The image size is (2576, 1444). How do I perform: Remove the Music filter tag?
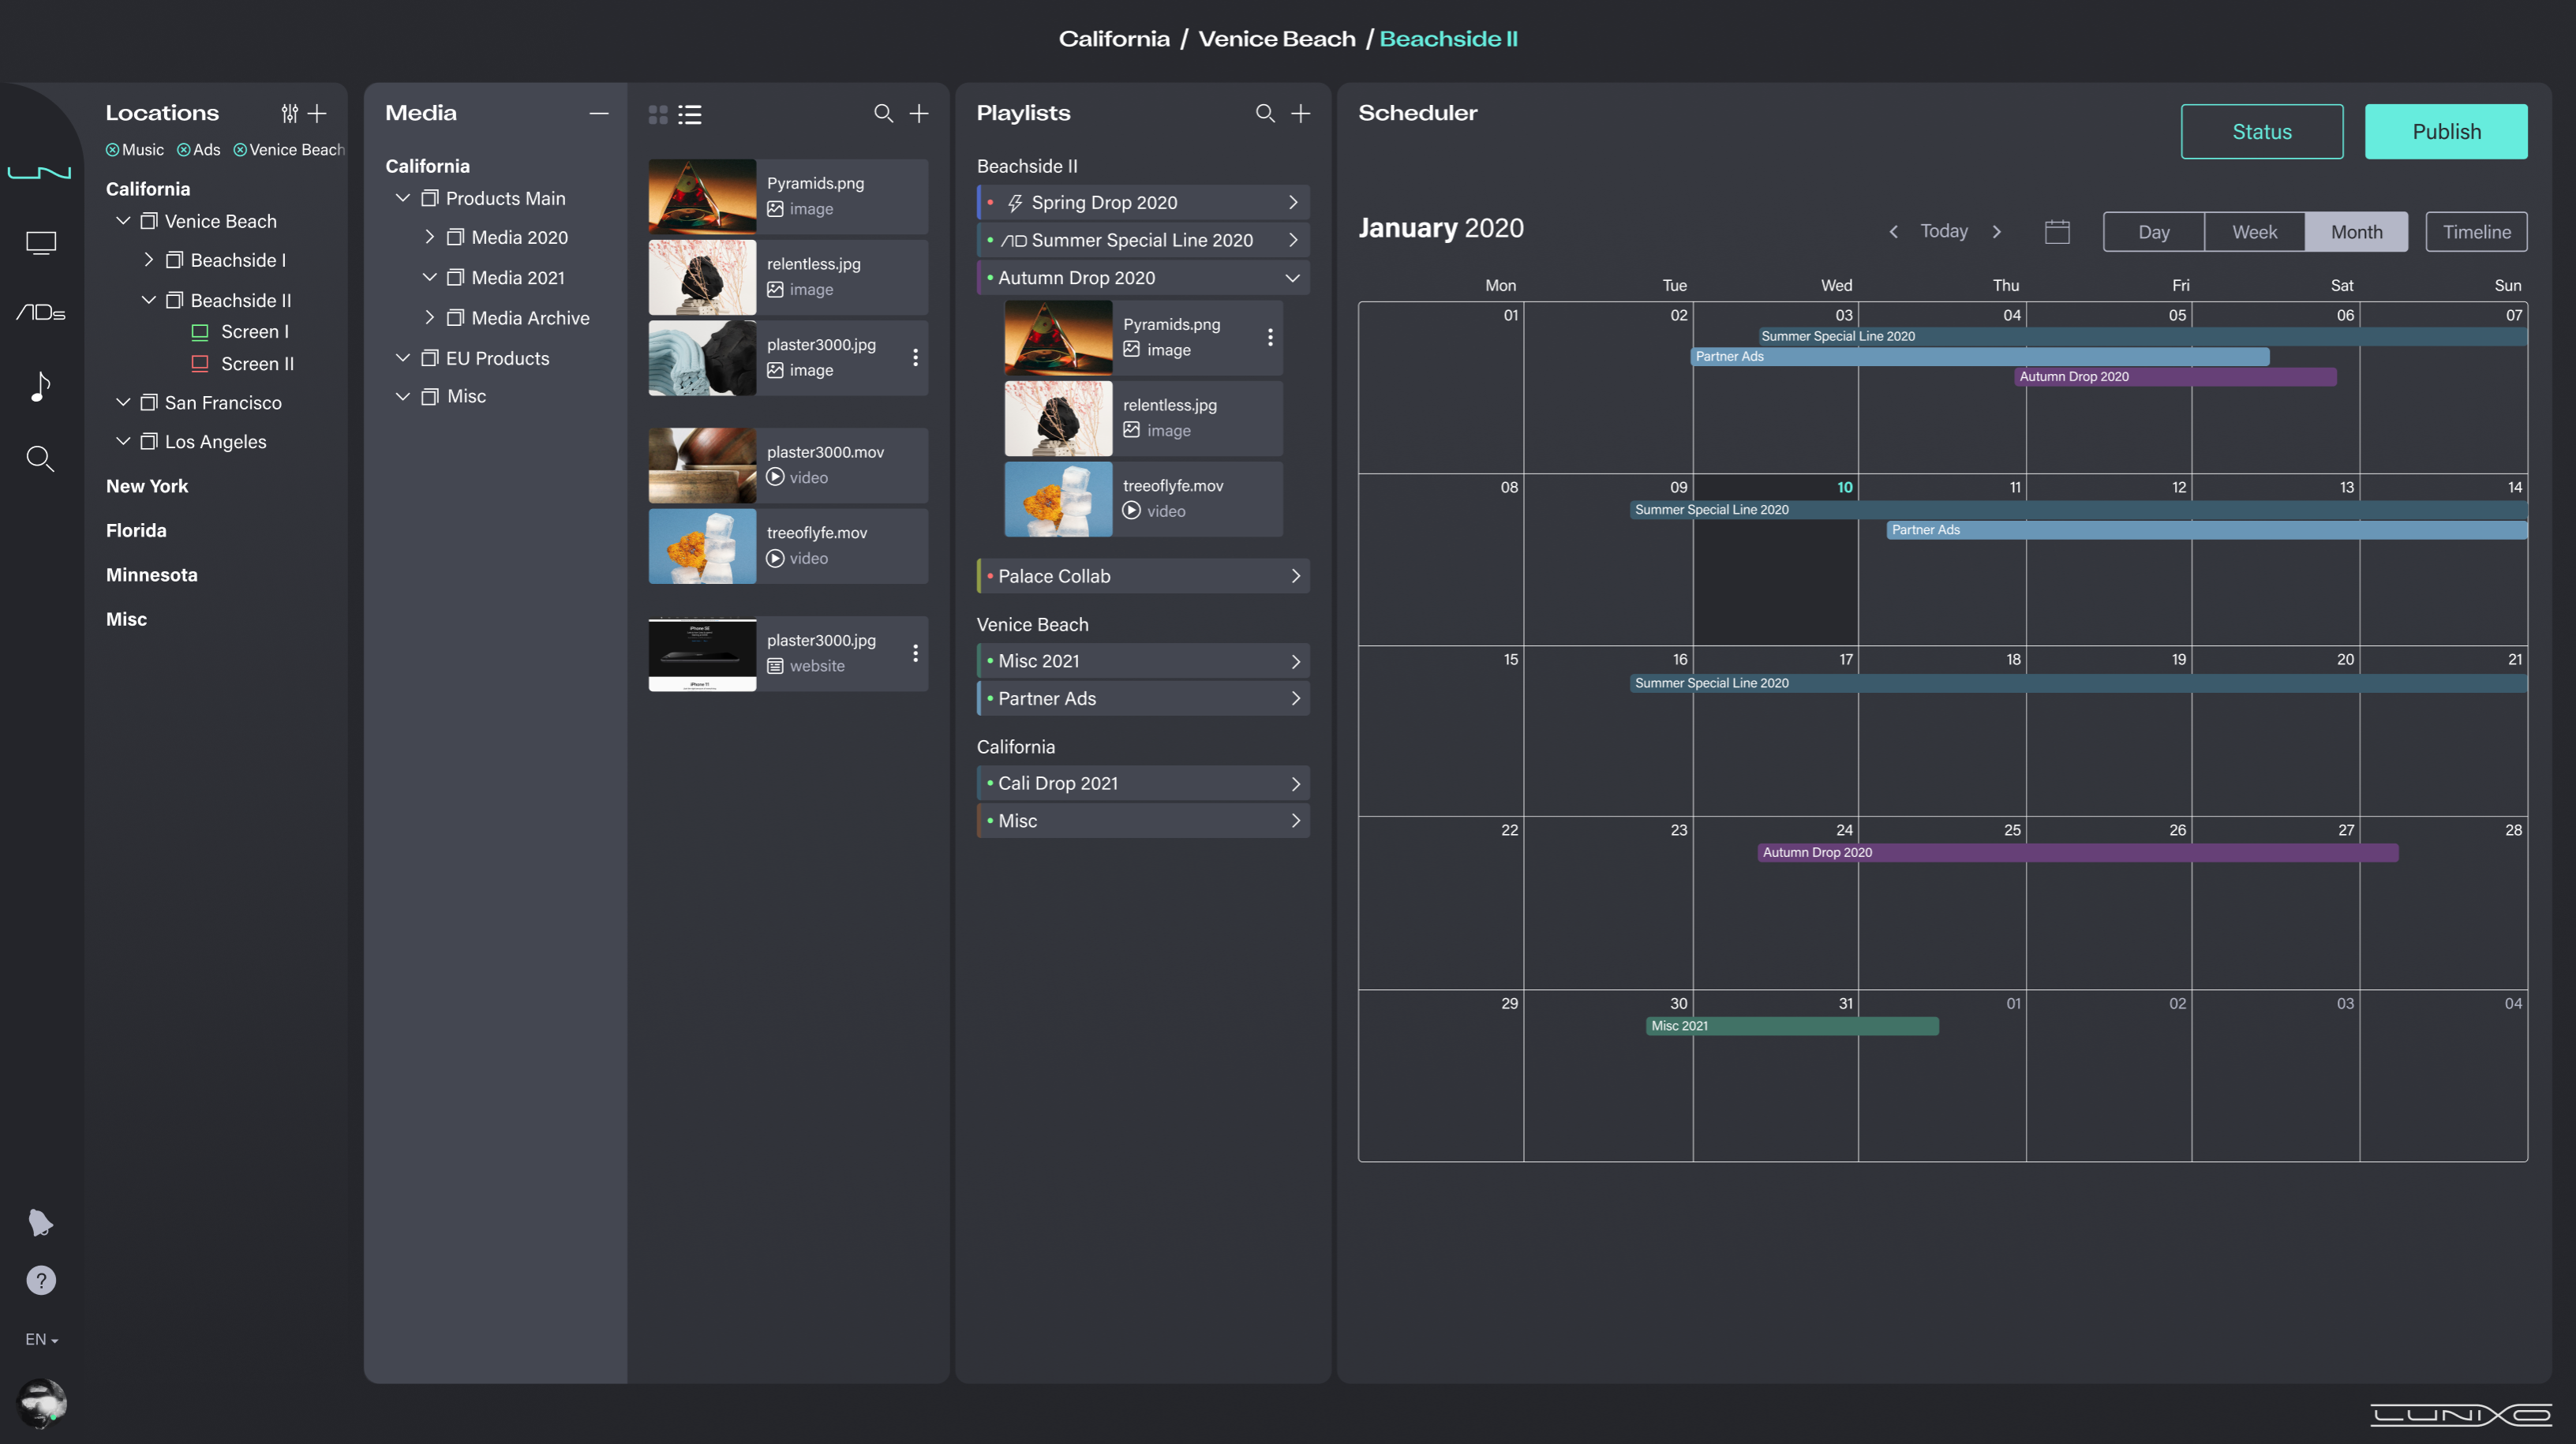point(112,149)
